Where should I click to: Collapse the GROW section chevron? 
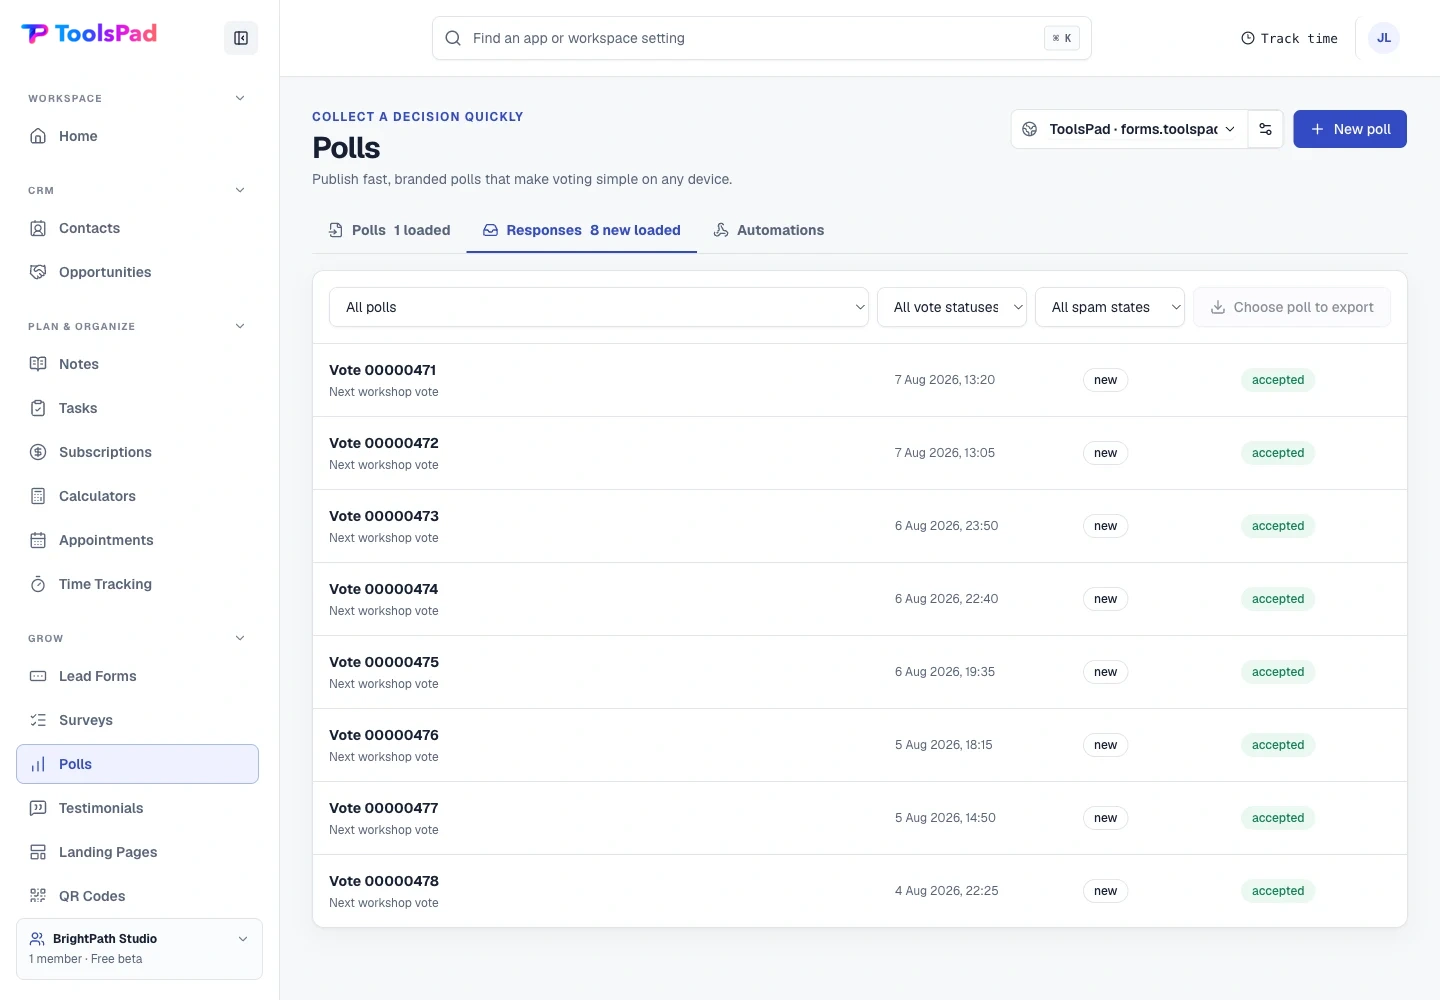240,638
